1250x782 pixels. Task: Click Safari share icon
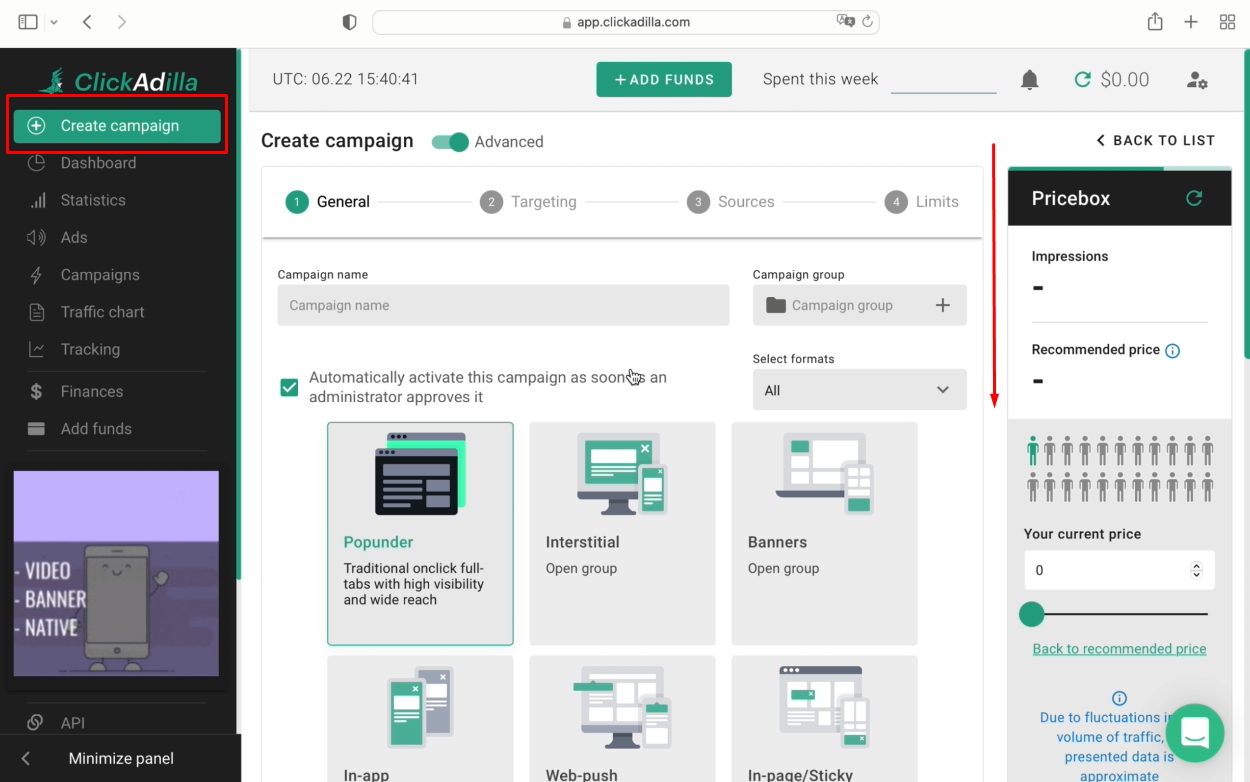pyautogui.click(x=1155, y=22)
